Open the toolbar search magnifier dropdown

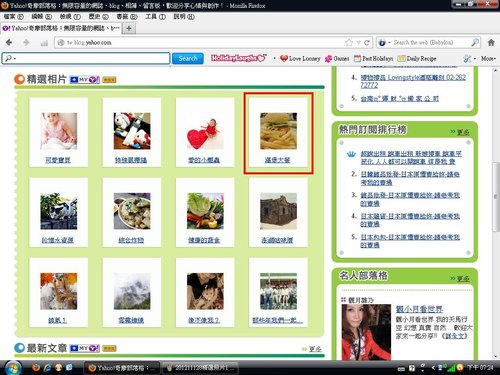tap(10, 58)
